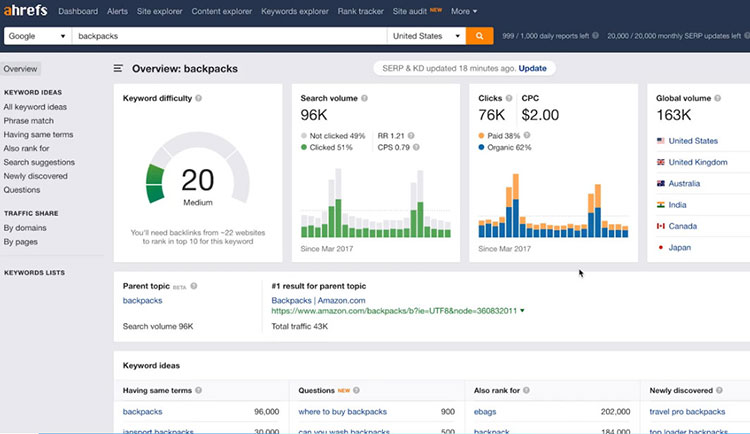Screen dimensions: 750x434
Task: Select Phrase match in the sidebar
Action: (x=28, y=120)
